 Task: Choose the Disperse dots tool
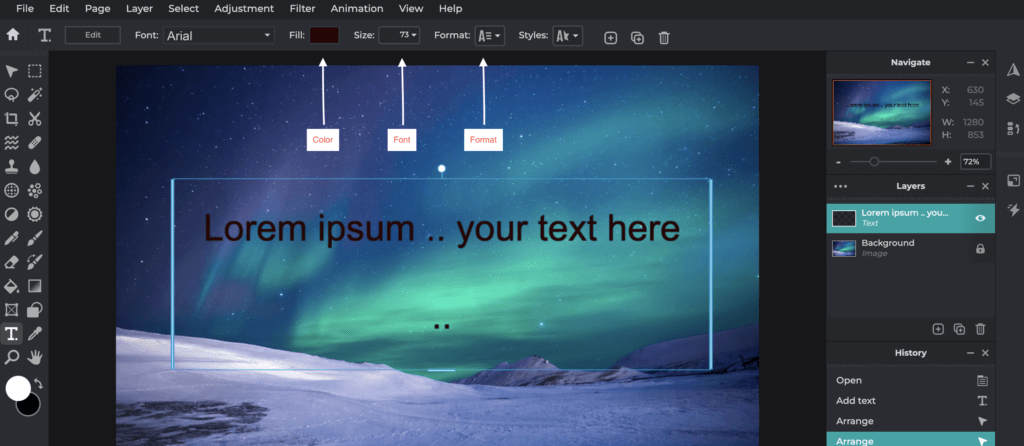[35, 190]
